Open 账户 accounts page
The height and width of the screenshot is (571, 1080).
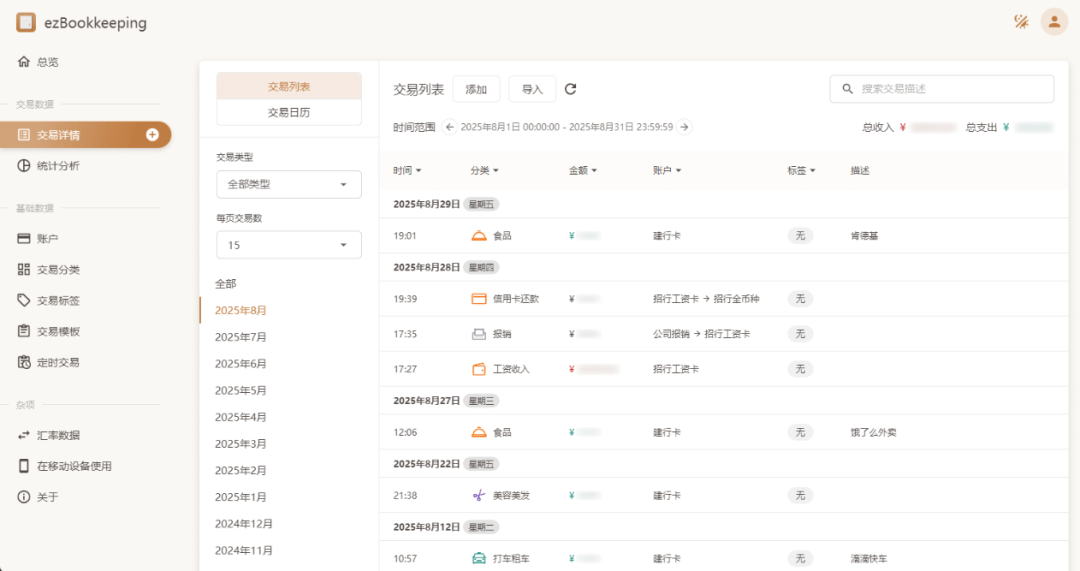point(86,238)
